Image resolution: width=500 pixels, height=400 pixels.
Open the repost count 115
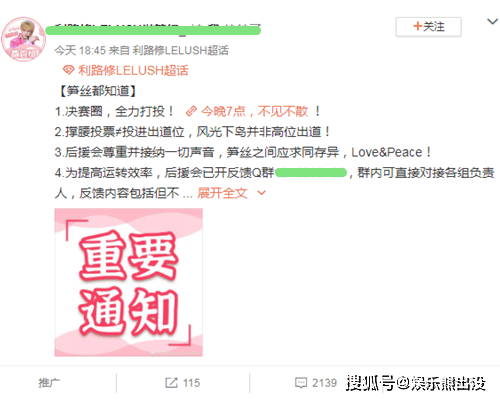(x=191, y=383)
